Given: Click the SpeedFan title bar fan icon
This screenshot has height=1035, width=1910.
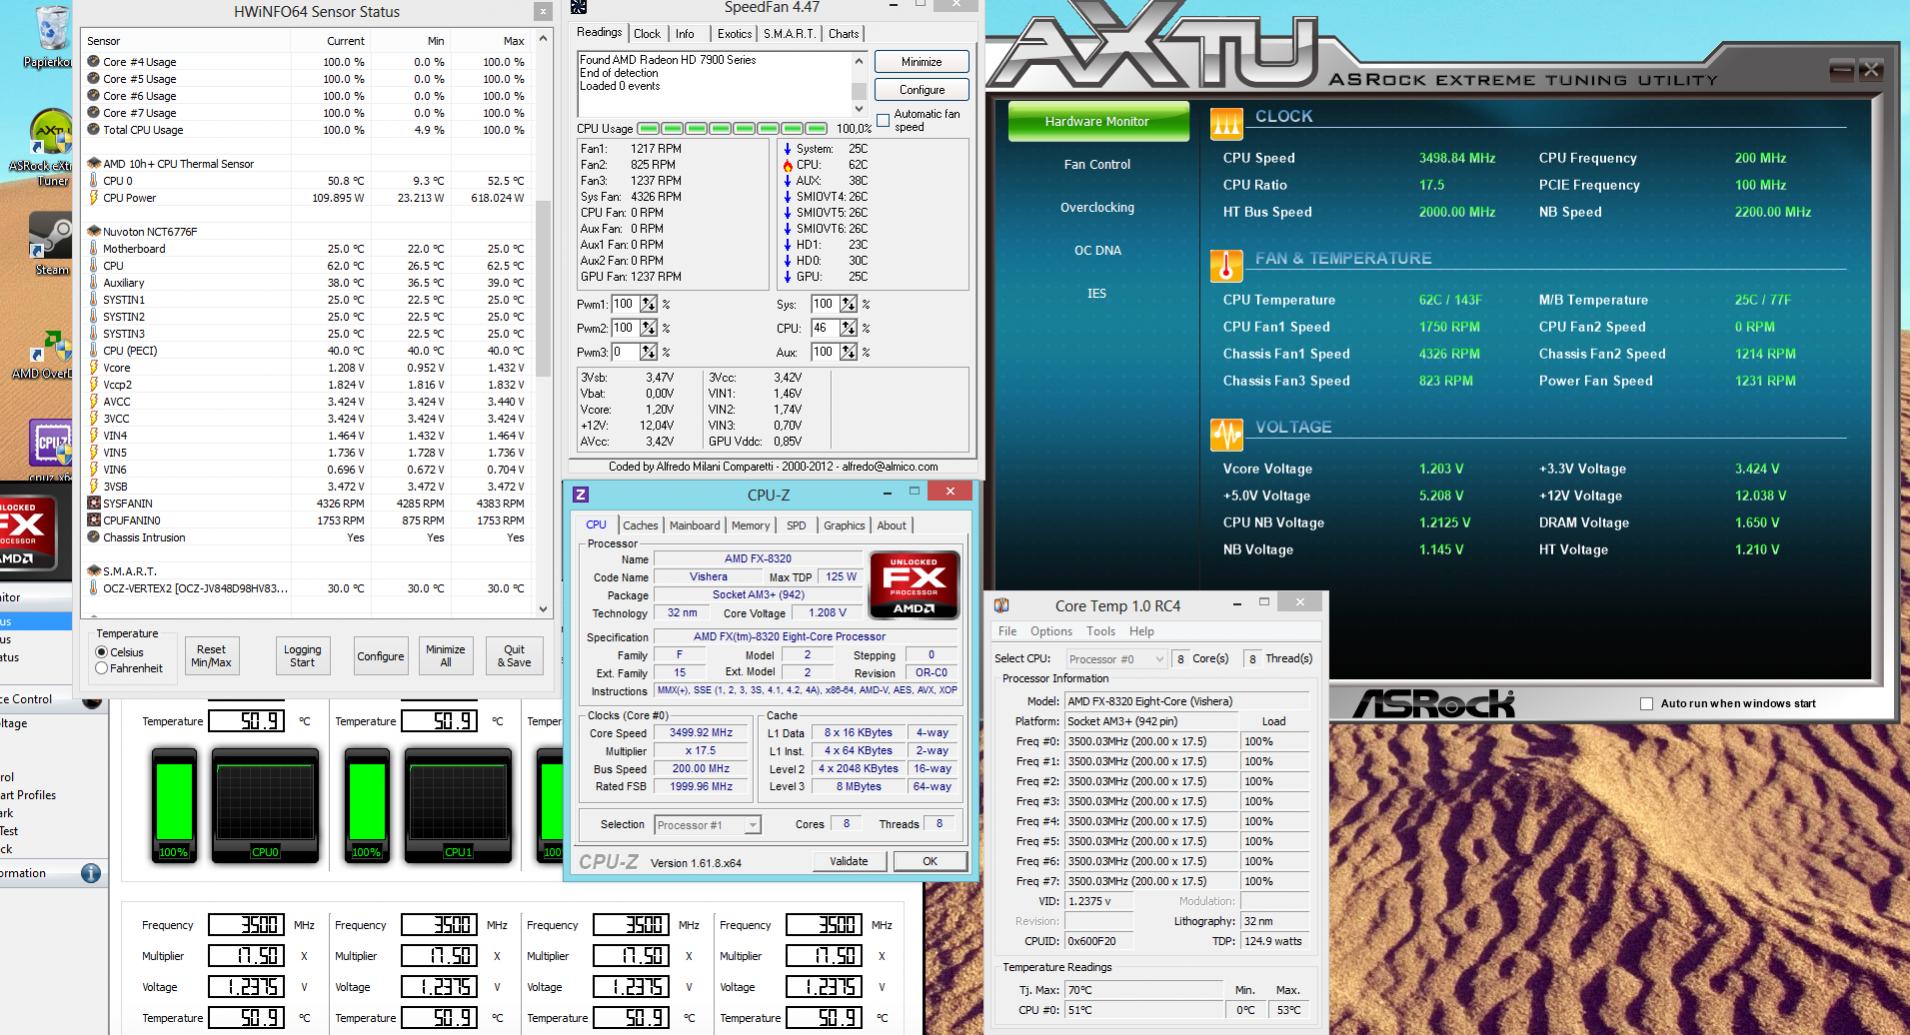Looking at the screenshot, I should 579,7.
